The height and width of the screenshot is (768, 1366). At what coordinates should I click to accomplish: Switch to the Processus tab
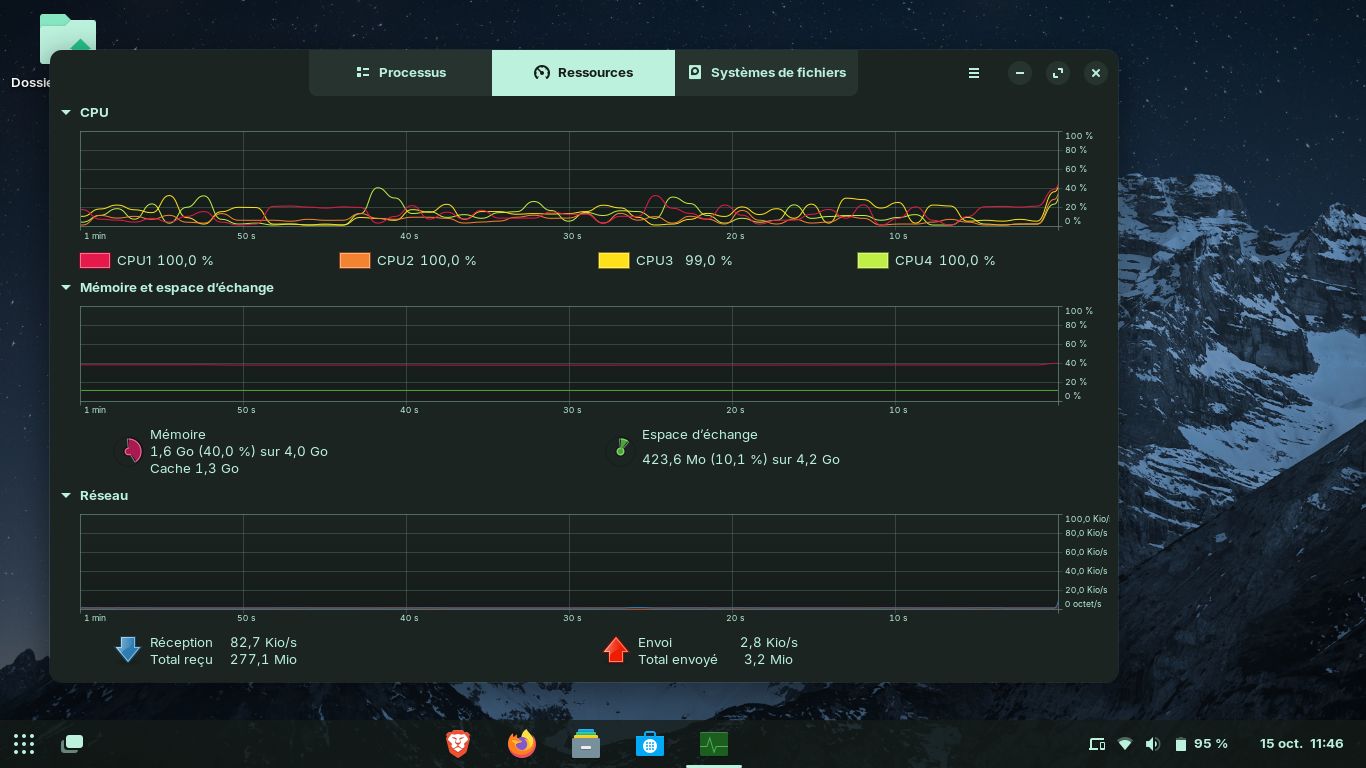401,73
